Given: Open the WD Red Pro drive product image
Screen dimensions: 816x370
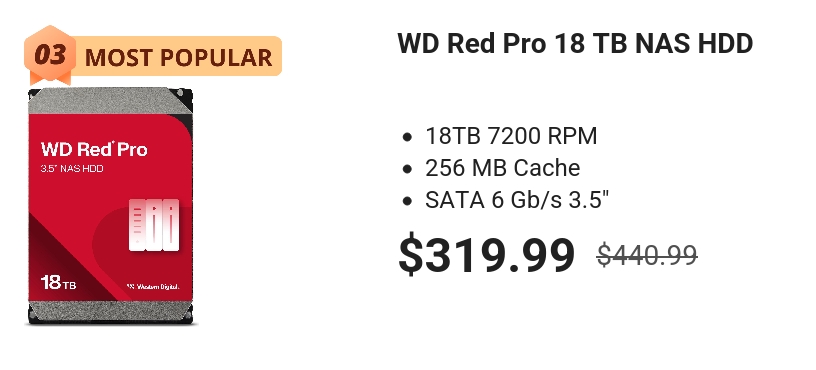Looking at the screenshot, I should tap(110, 207).
